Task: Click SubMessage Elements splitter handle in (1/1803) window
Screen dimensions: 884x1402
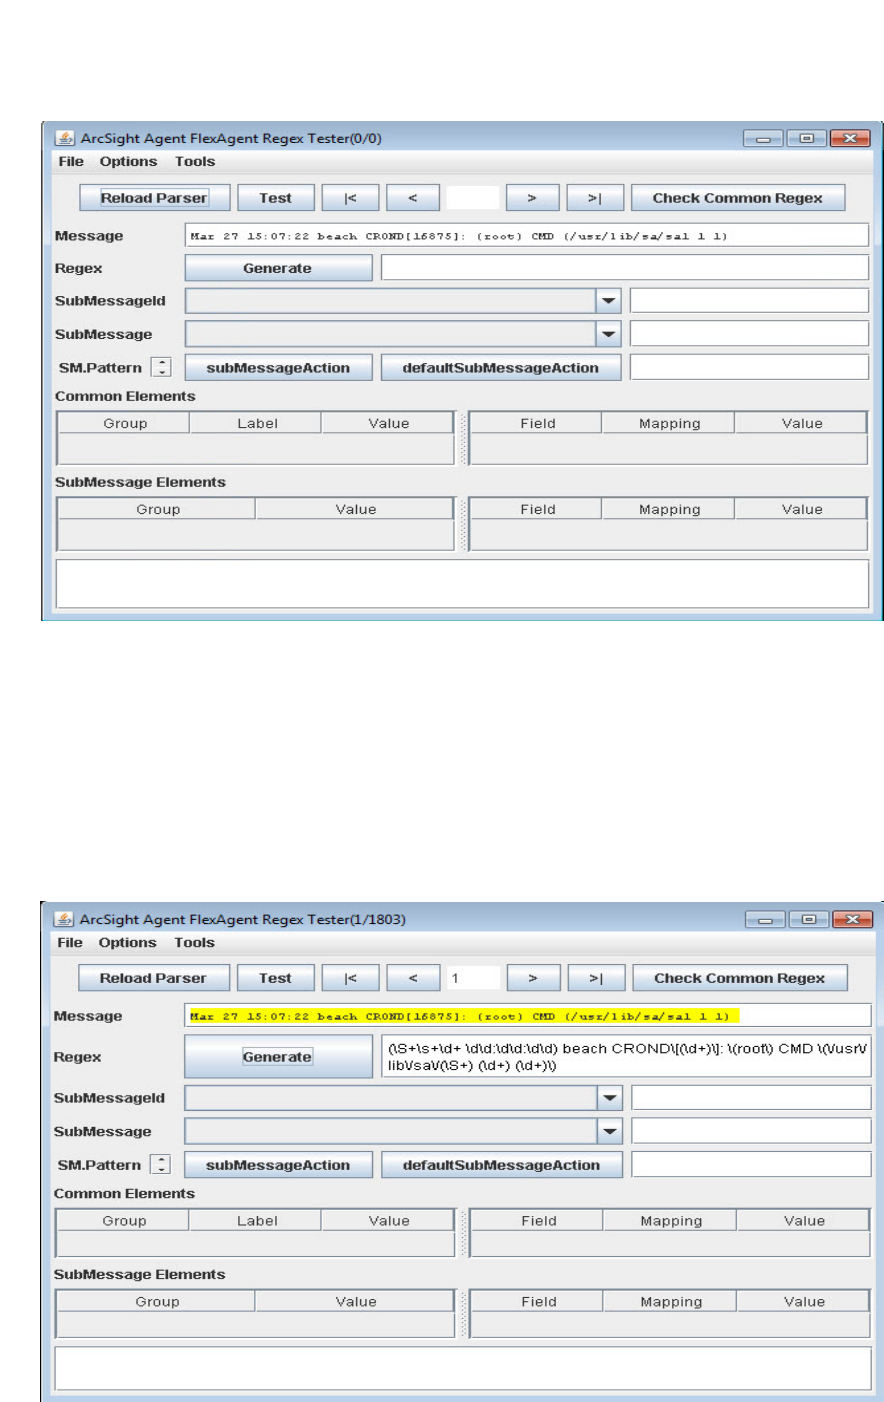Action: click(x=462, y=1312)
